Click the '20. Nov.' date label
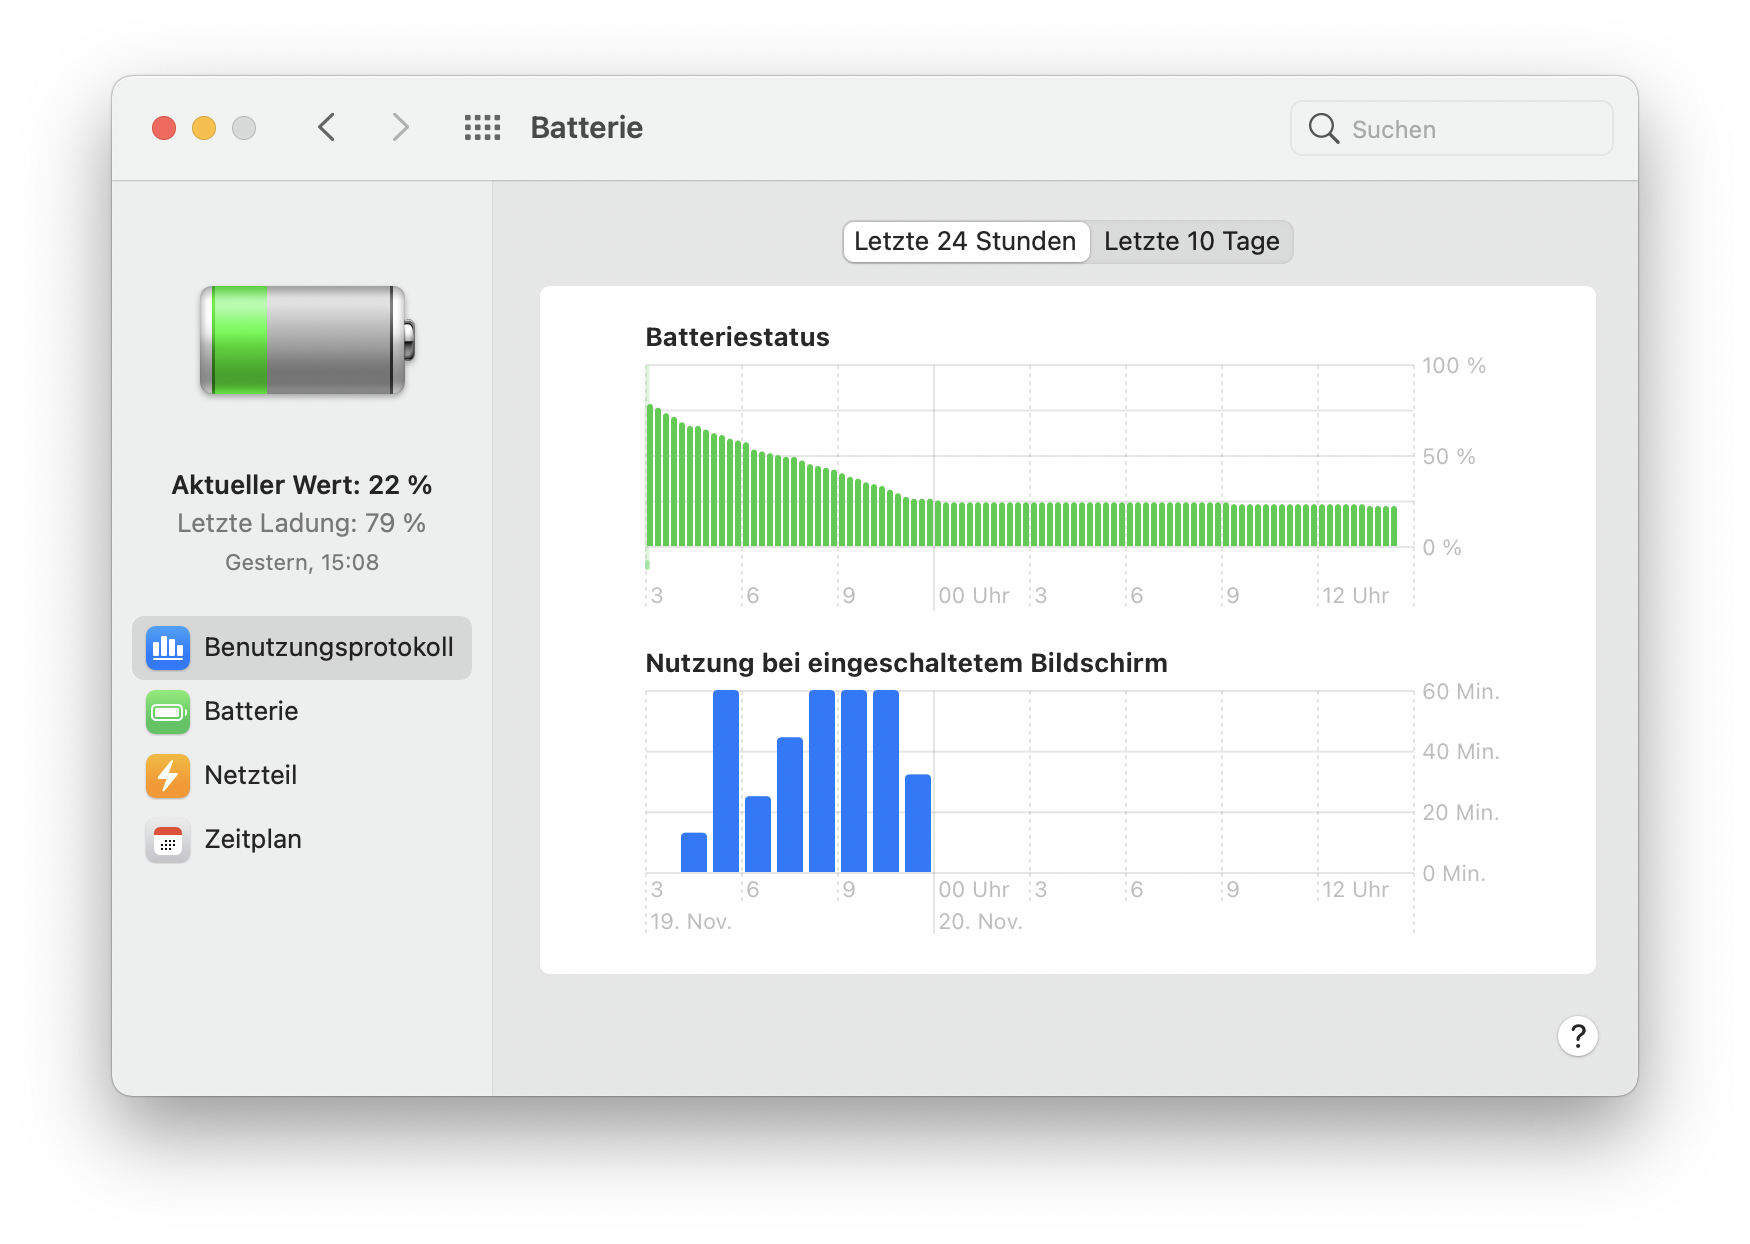The image size is (1750, 1244). 980,921
